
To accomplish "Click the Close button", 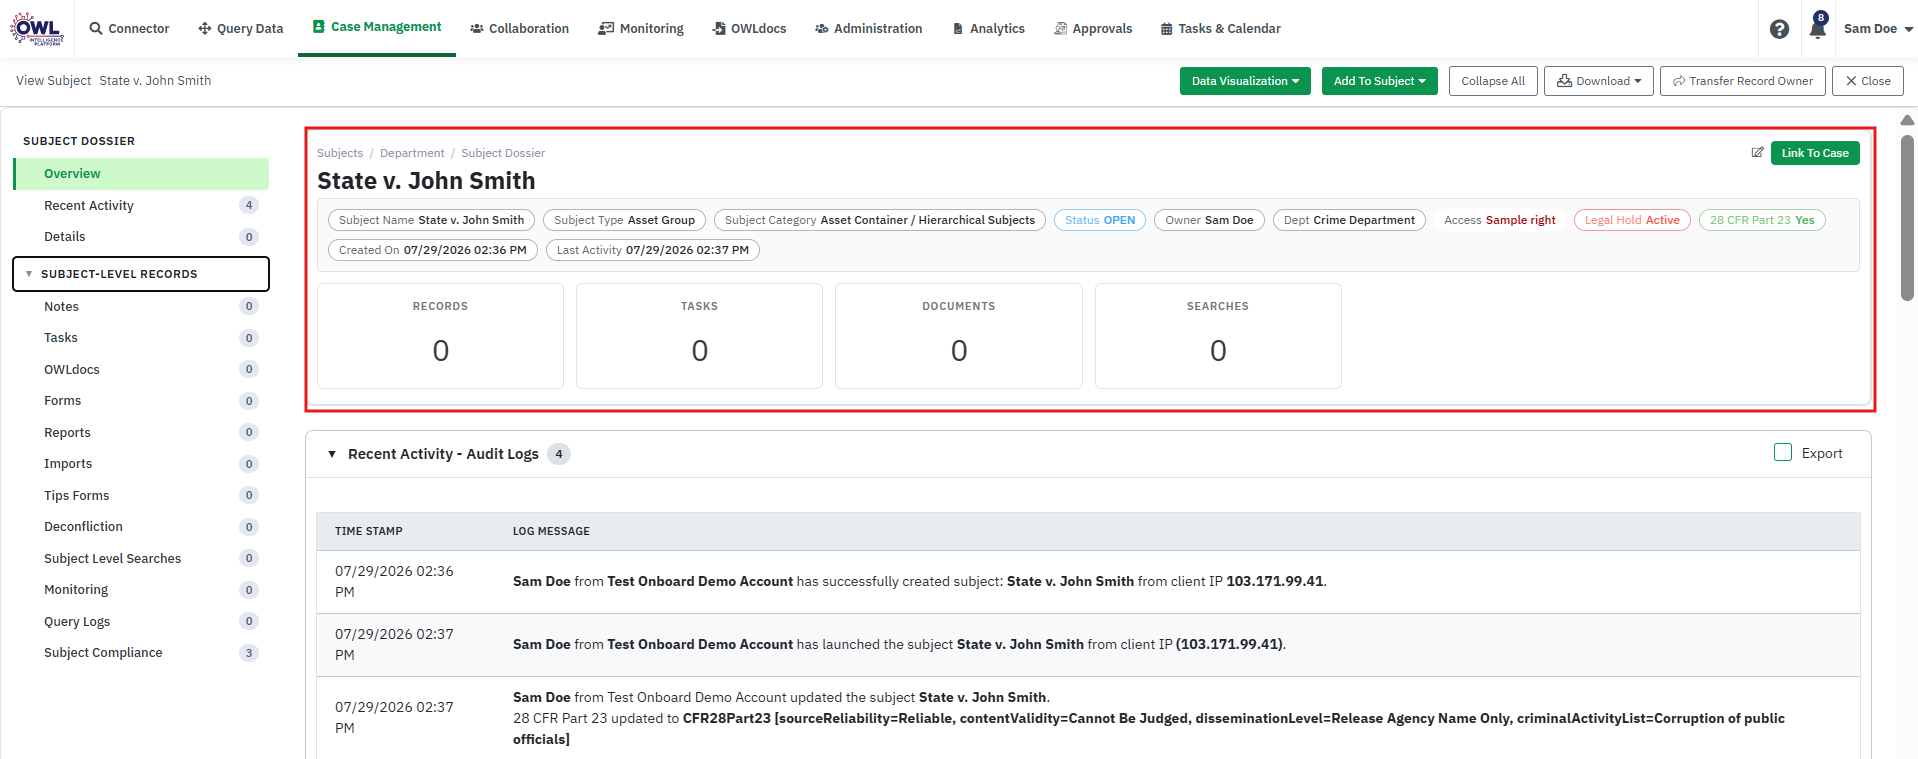I will pos(1867,81).
